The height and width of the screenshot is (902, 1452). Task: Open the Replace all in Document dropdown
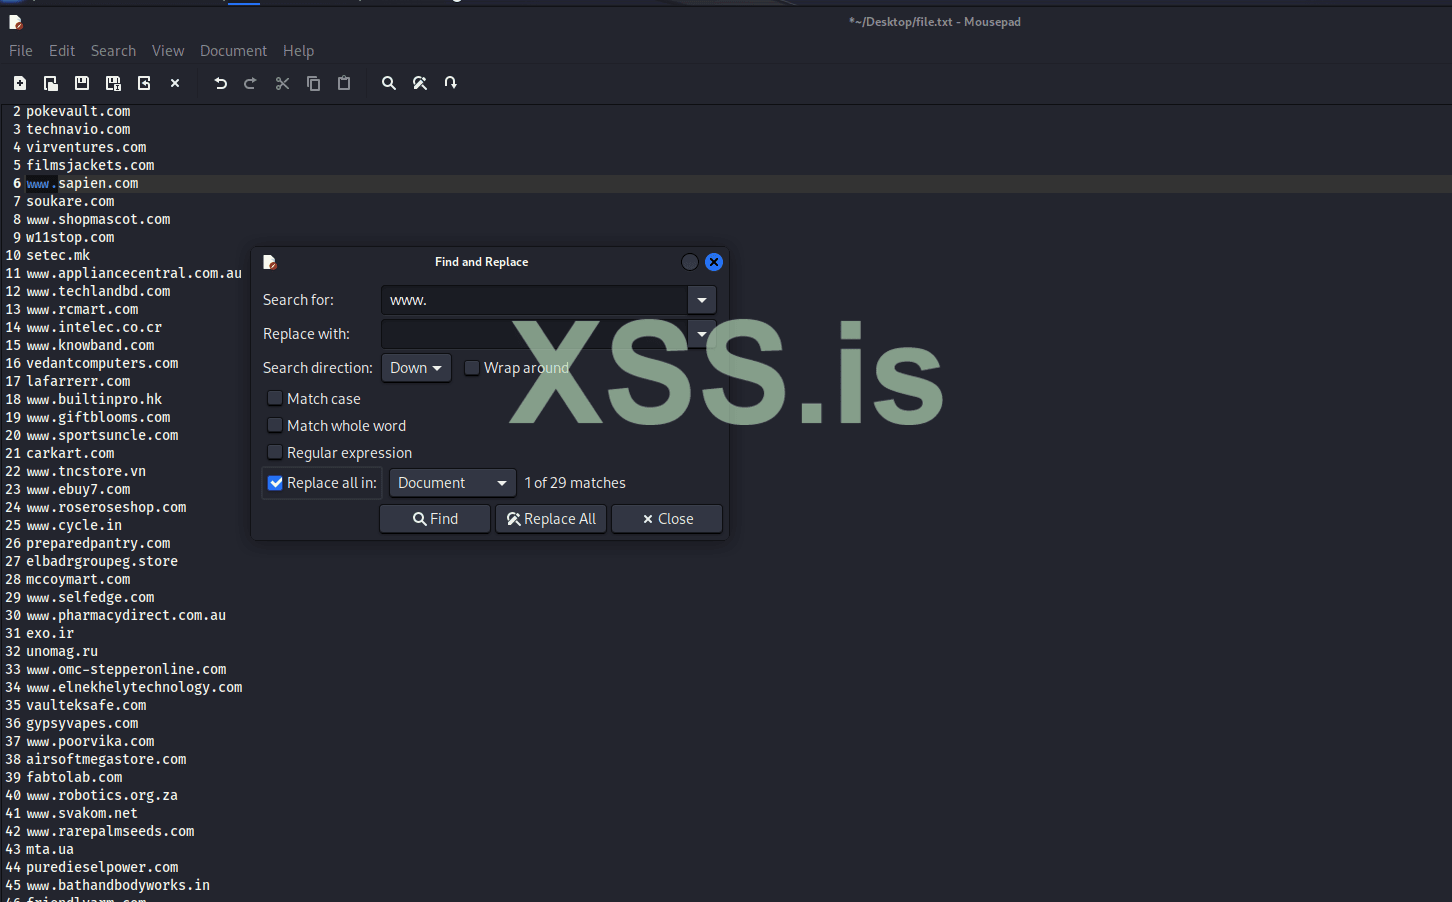click(453, 483)
